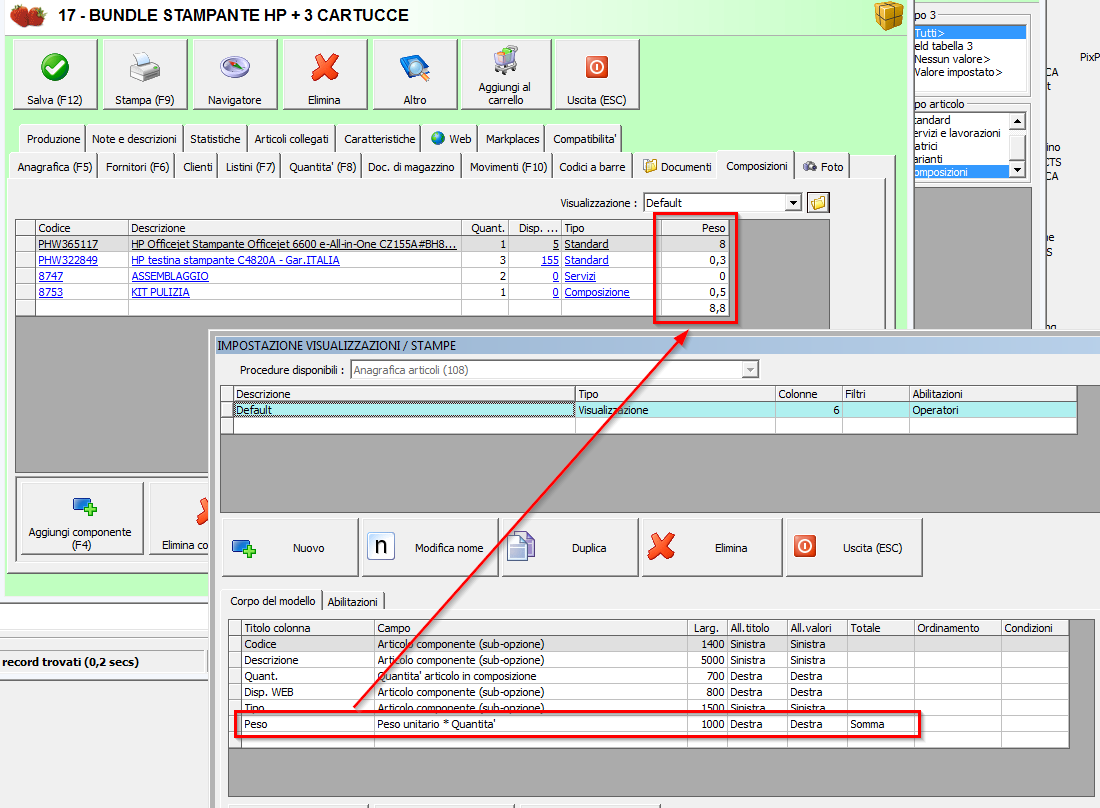Screen dimensions: 1100x808
Task: Click code link 8753
Action: click(51, 292)
